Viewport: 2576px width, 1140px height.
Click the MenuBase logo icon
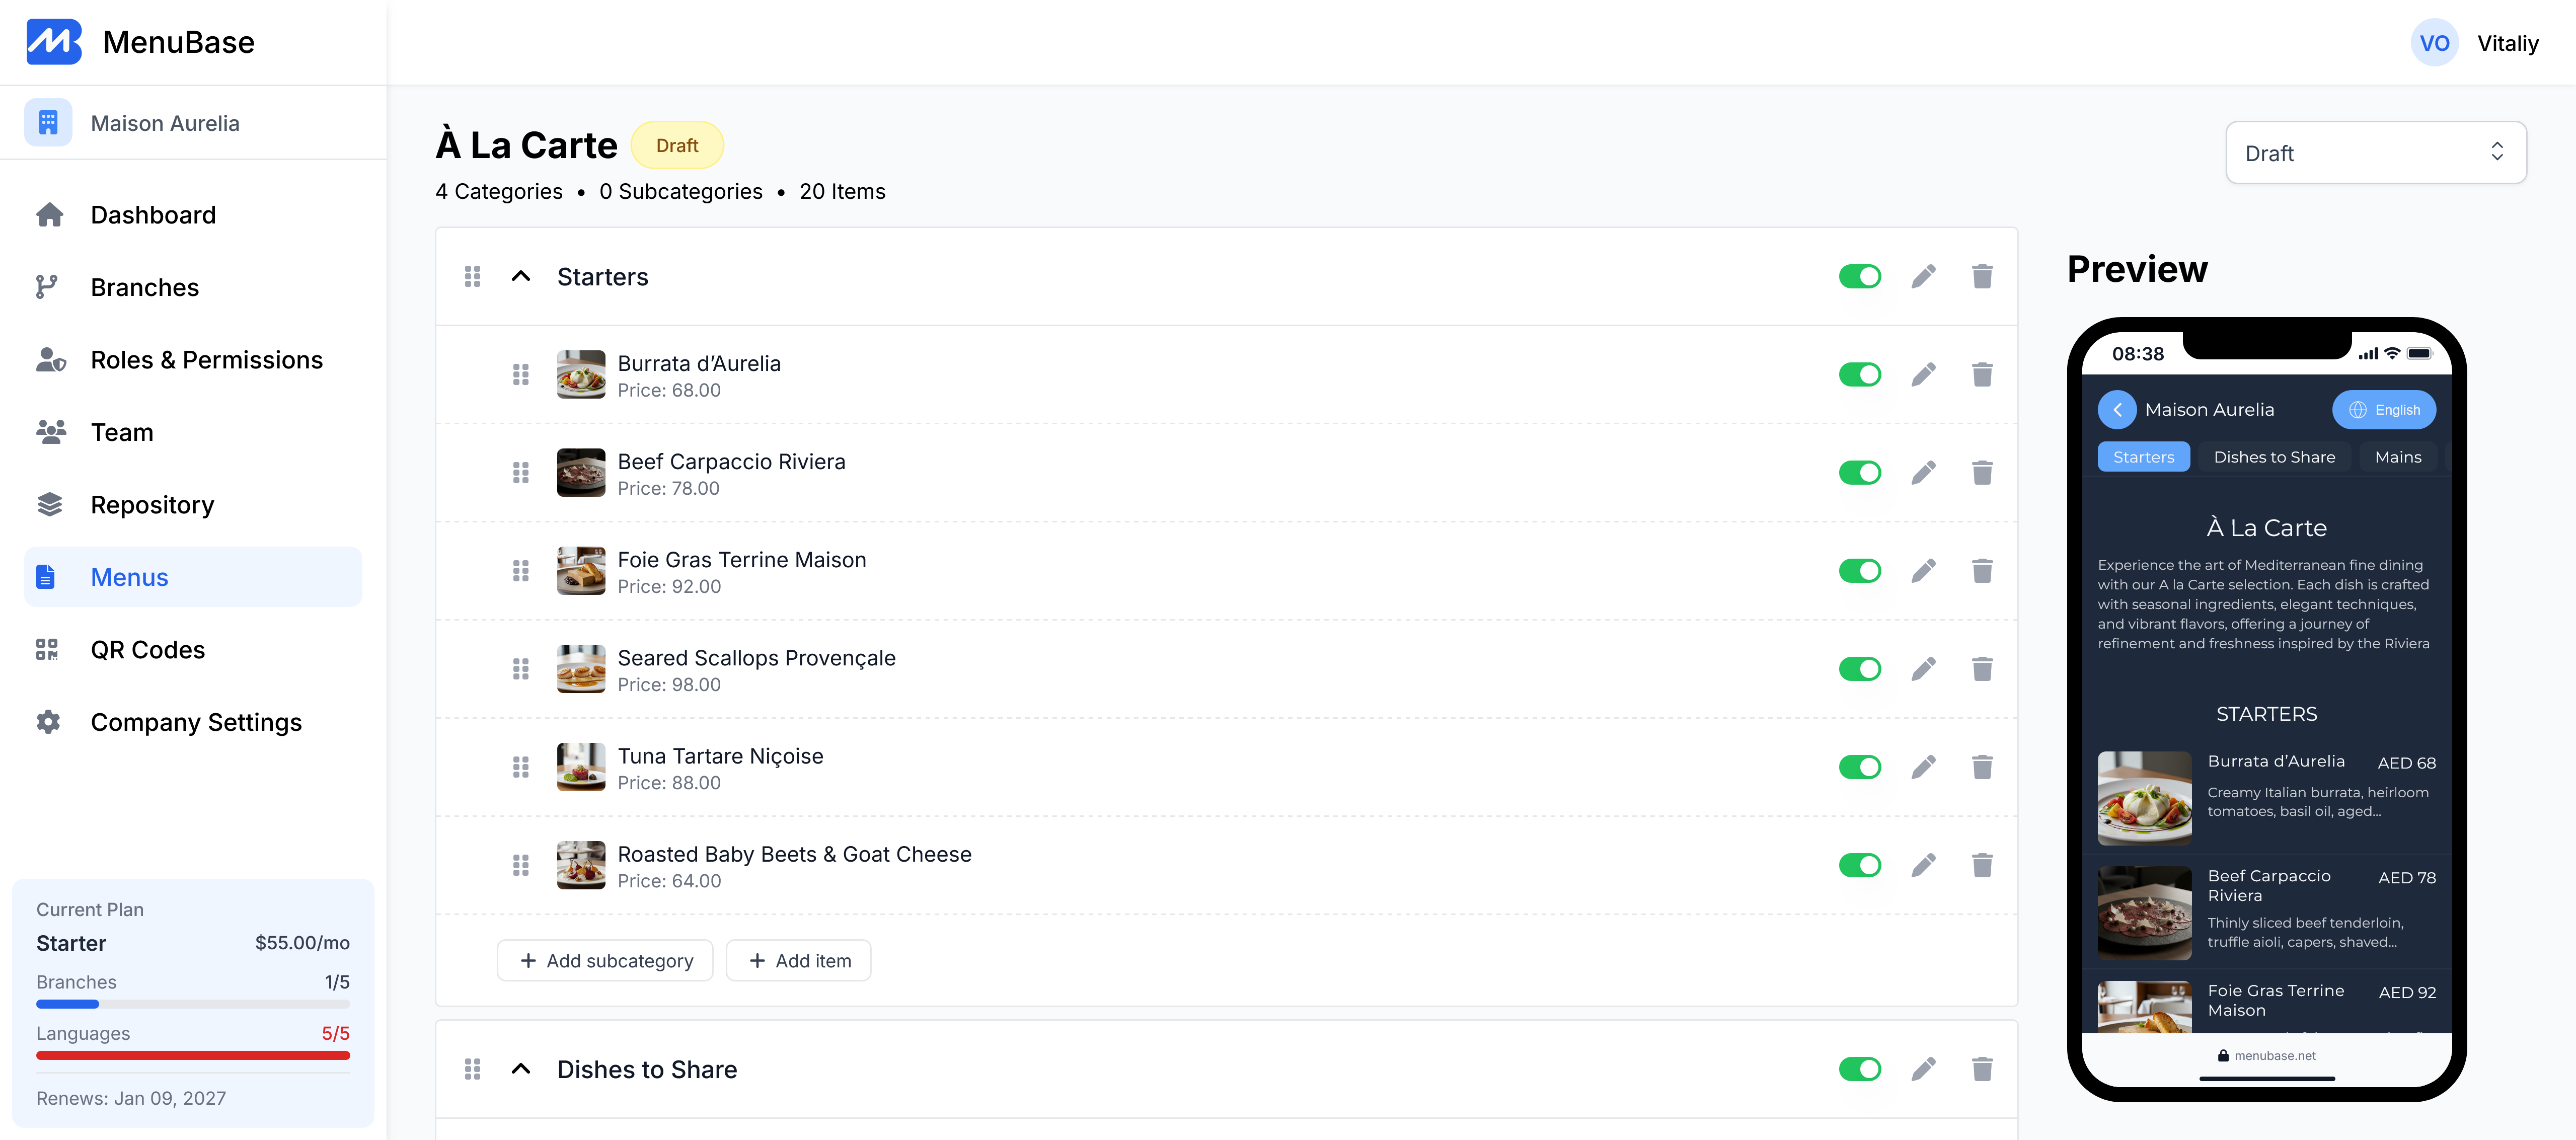coord(55,41)
